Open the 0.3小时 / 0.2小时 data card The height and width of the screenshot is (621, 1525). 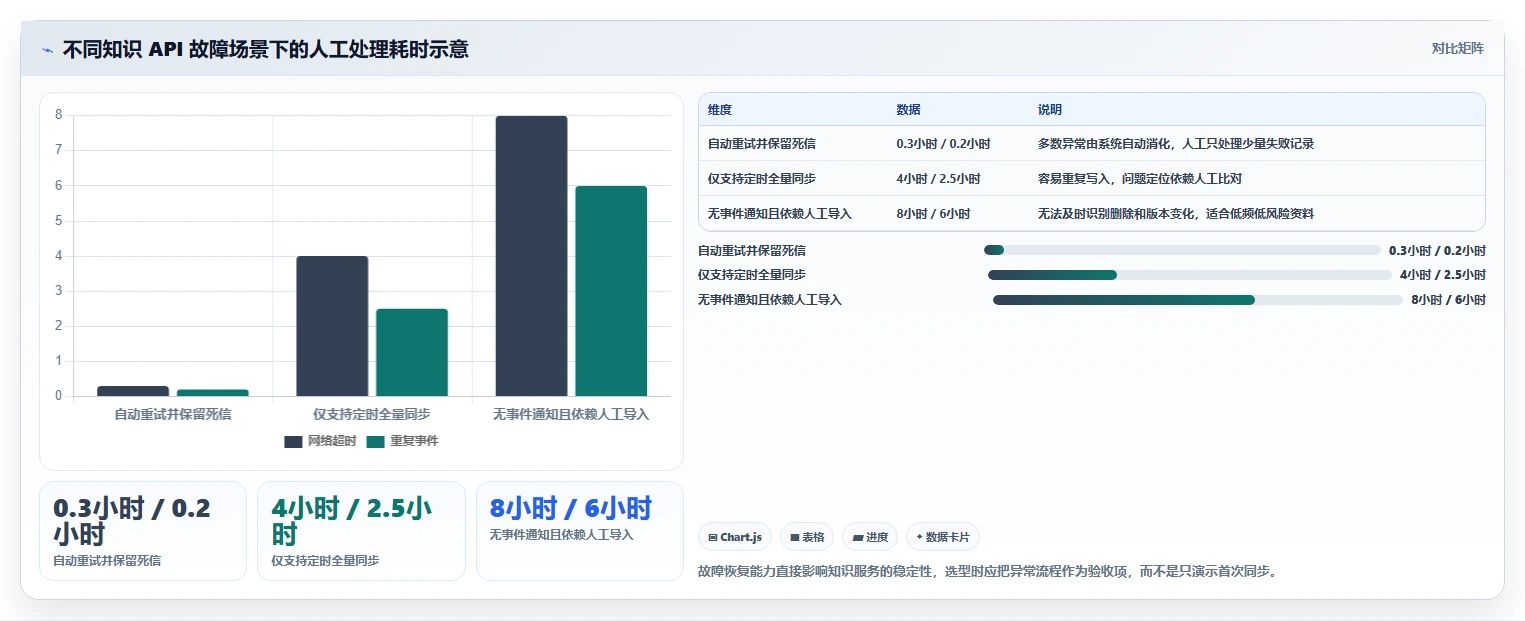[x=143, y=531]
